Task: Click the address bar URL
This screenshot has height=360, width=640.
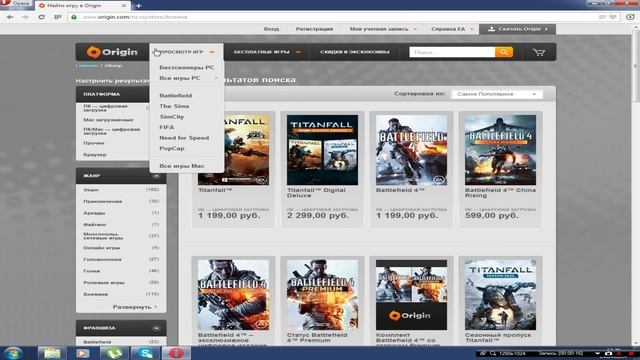Action: click(x=135, y=17)
